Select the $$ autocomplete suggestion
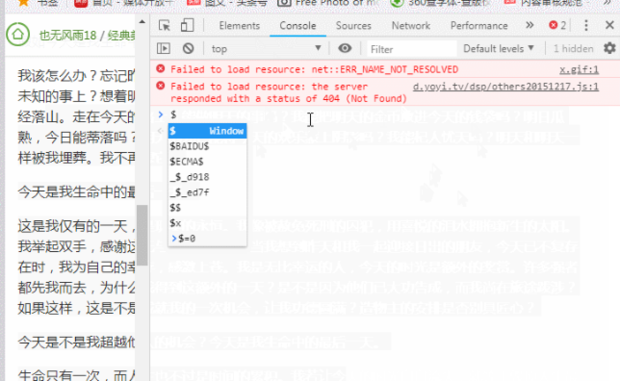The width and height of the screenshot is (620, 381). coord(208,208)
